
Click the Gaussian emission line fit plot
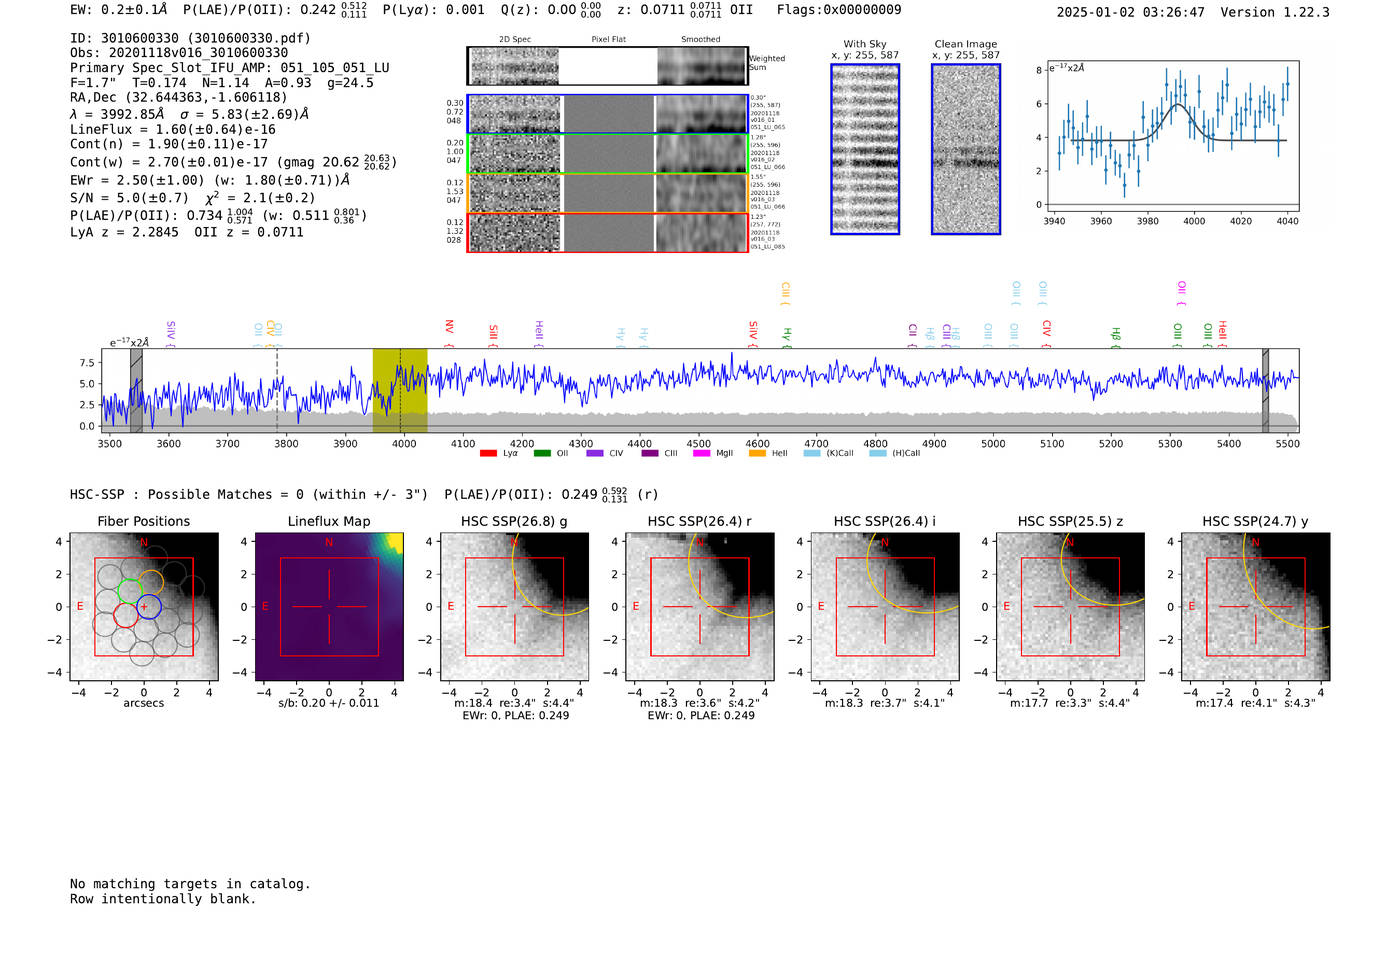point(1172,136)
